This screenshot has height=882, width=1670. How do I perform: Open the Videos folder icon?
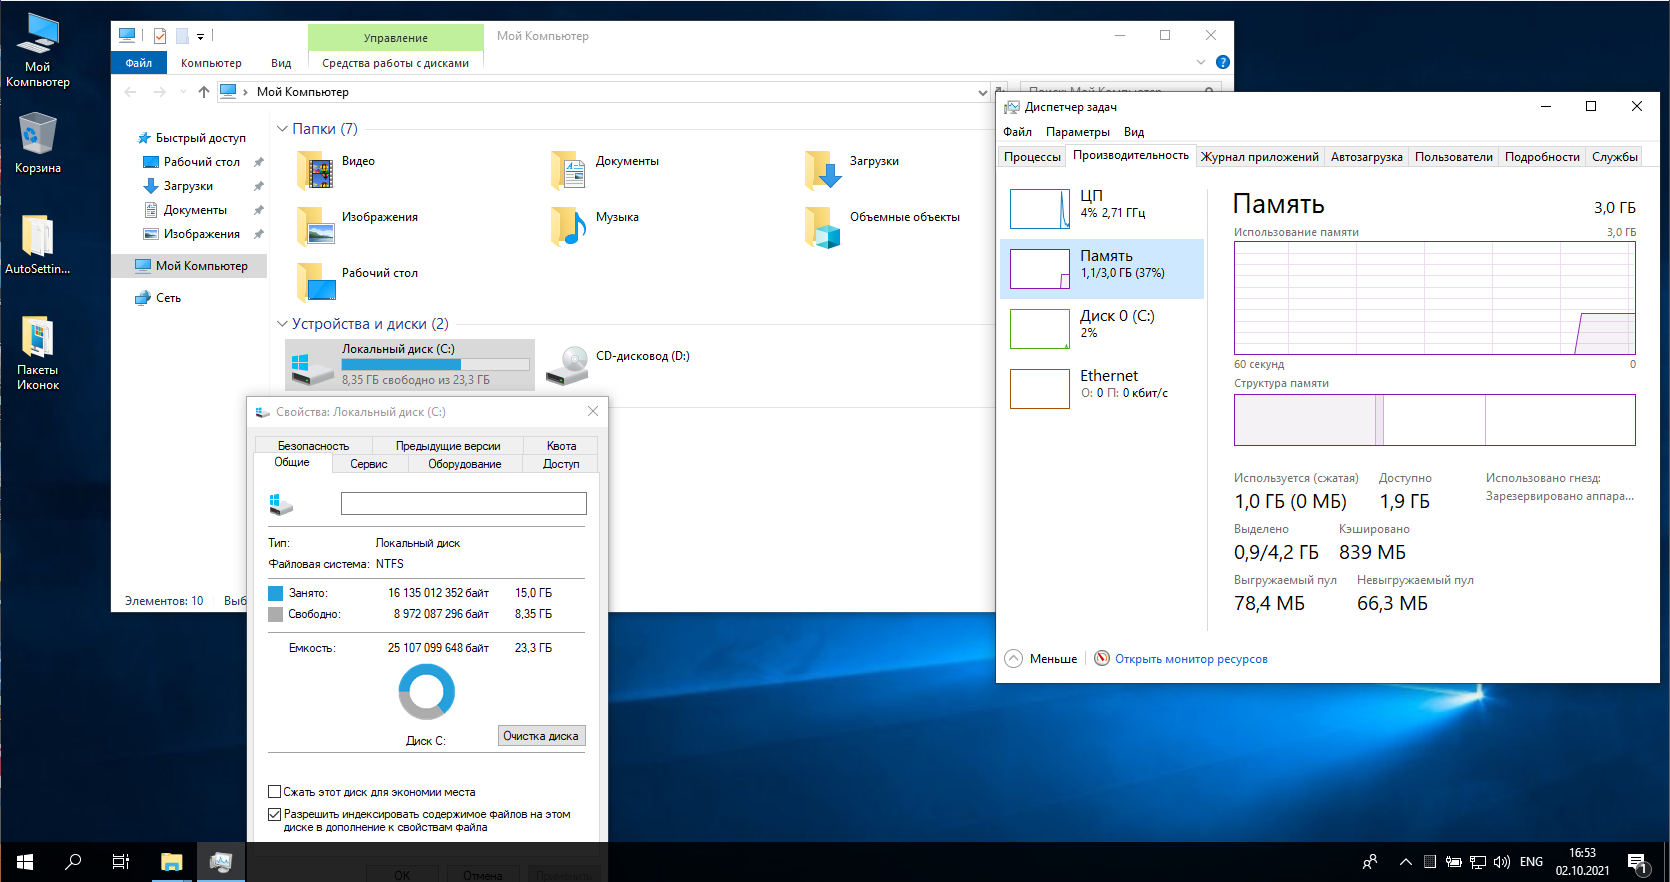click(x=316, y=171)
